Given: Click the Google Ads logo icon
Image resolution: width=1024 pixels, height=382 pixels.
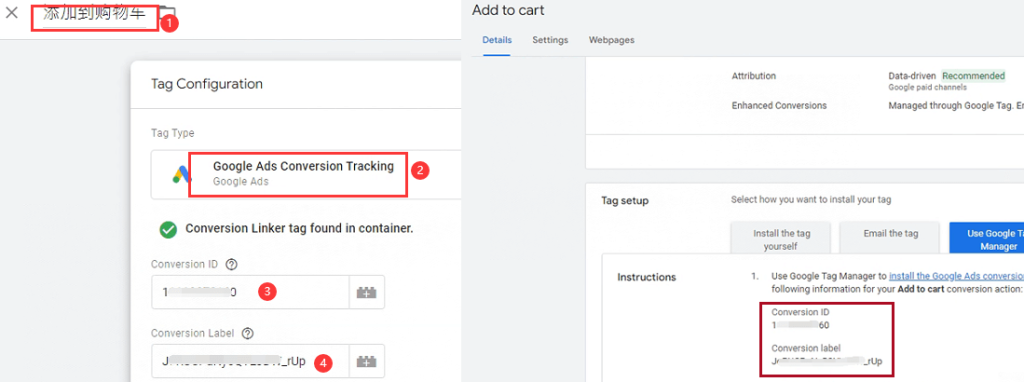Looking at the screenshot, I should coord(181,174).
